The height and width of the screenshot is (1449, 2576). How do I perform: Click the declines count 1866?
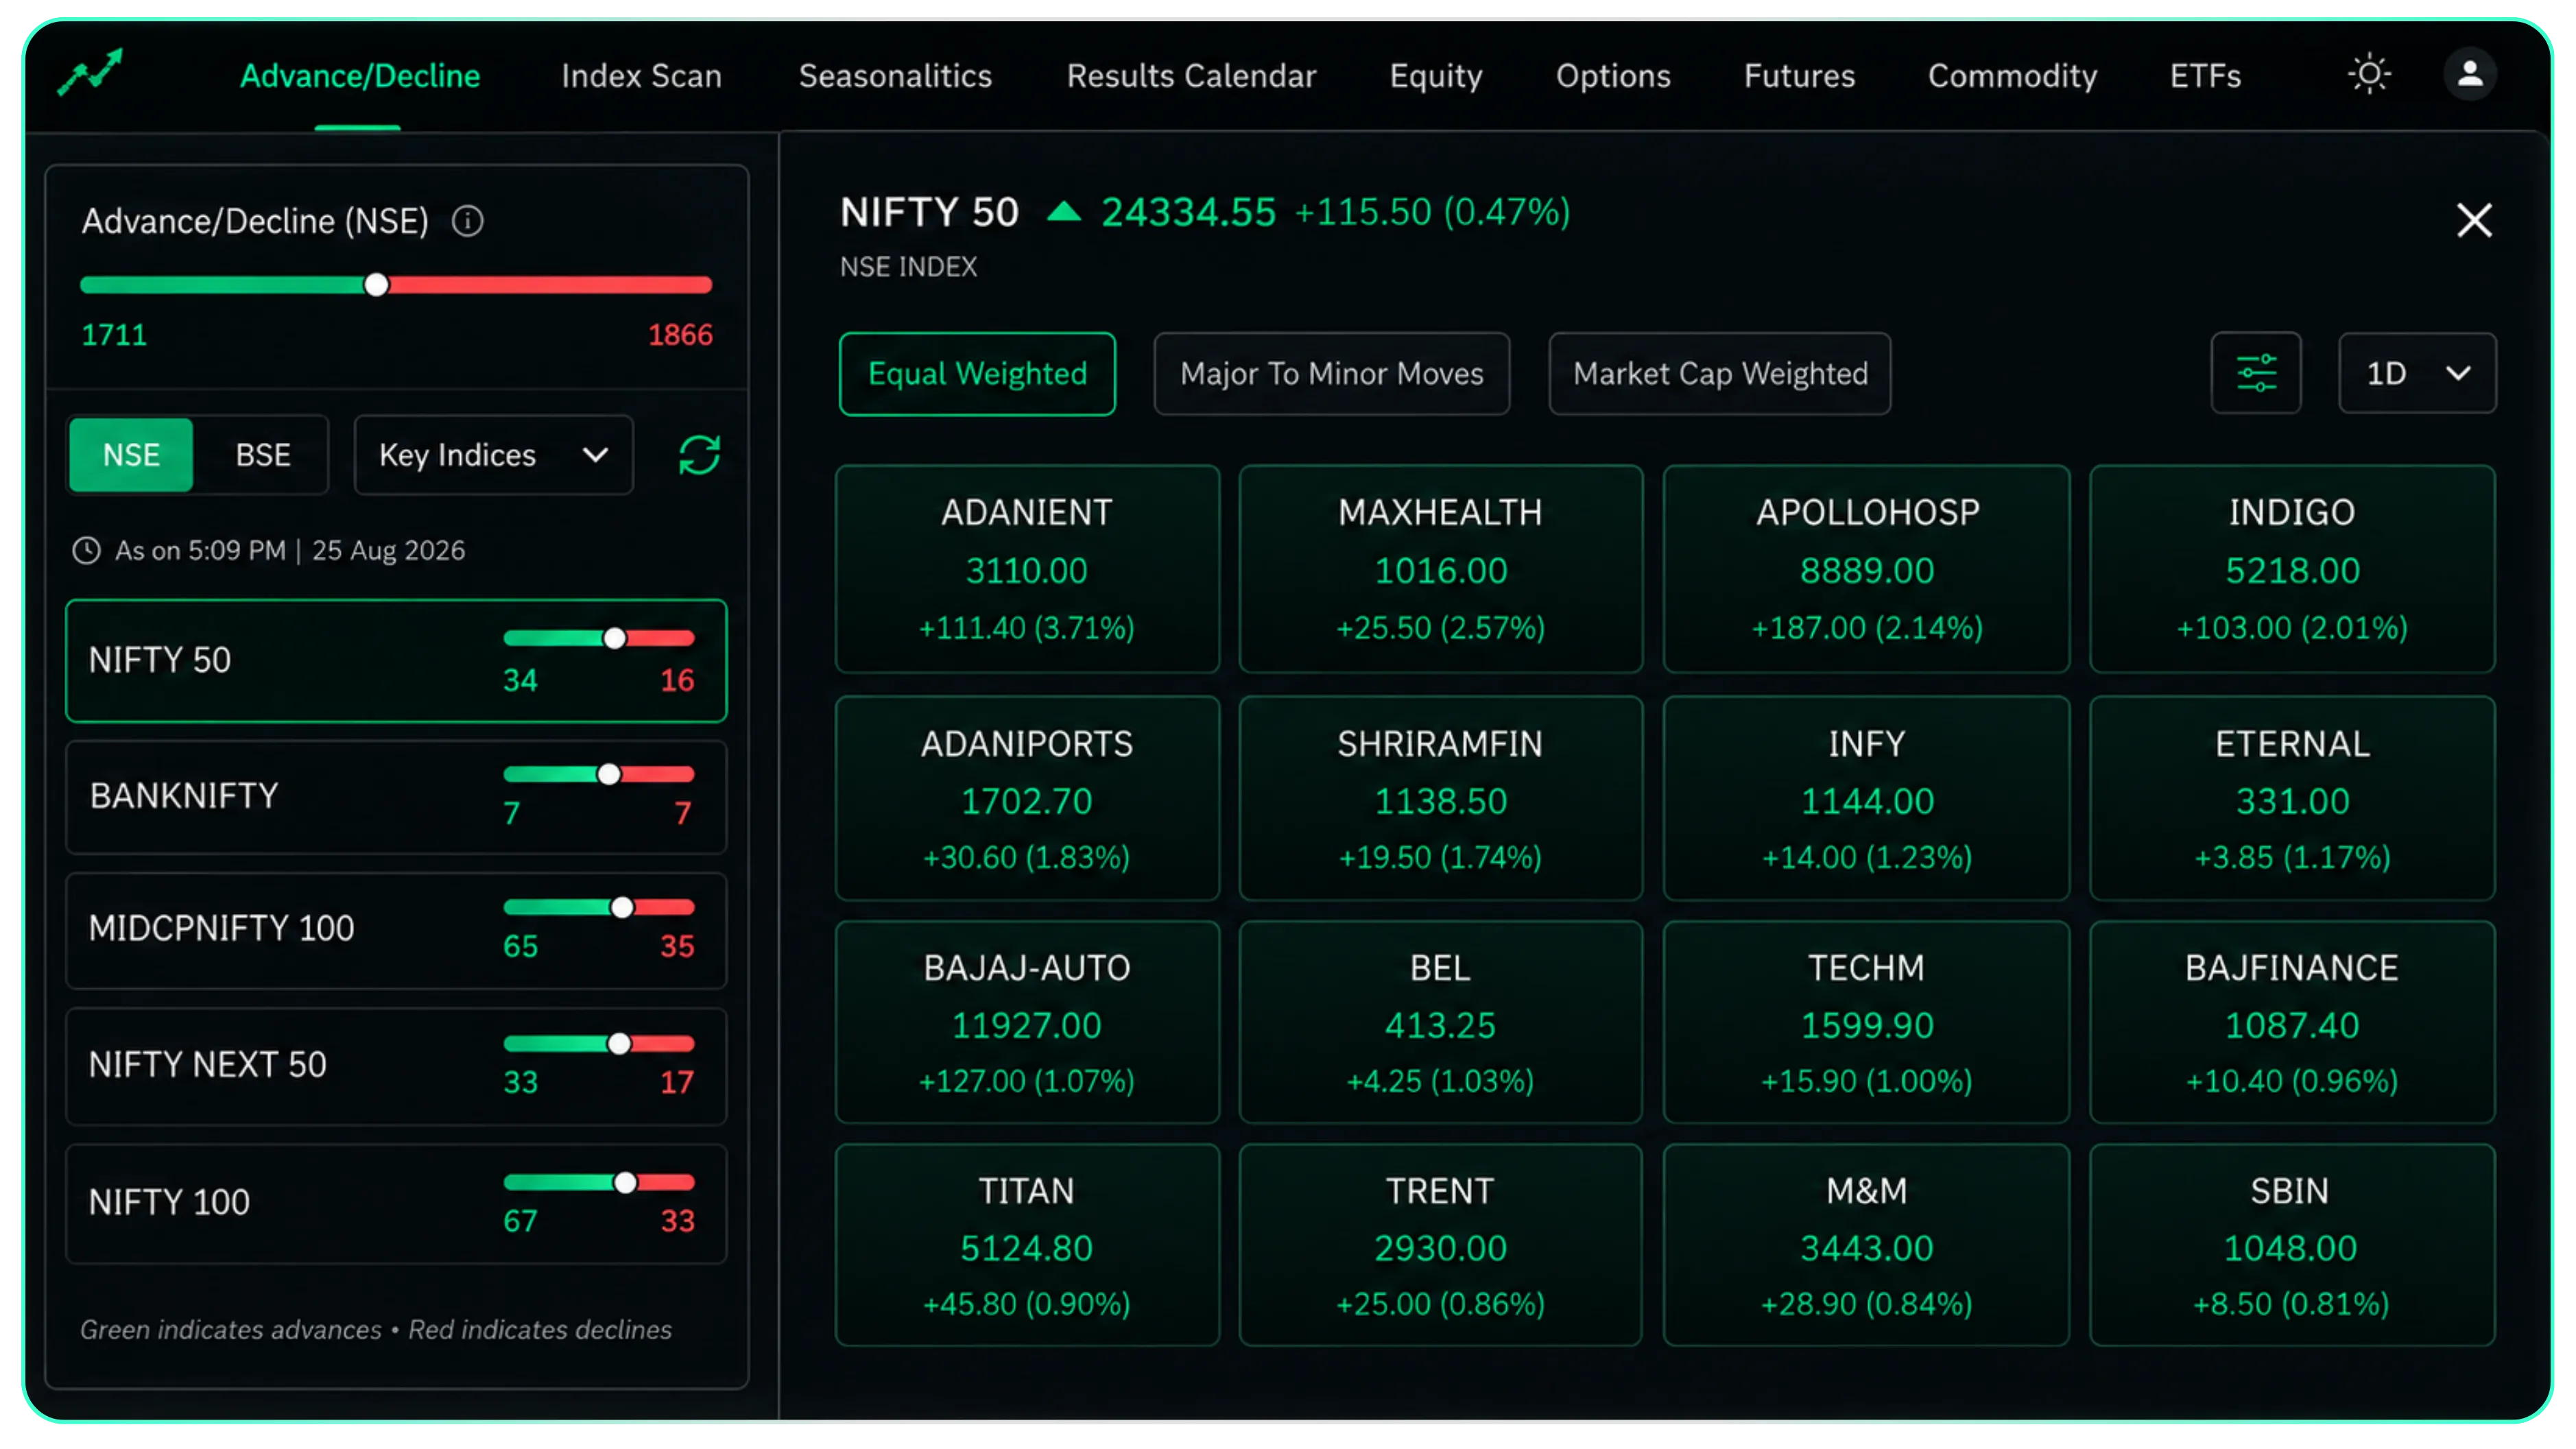tap(680, 334)
